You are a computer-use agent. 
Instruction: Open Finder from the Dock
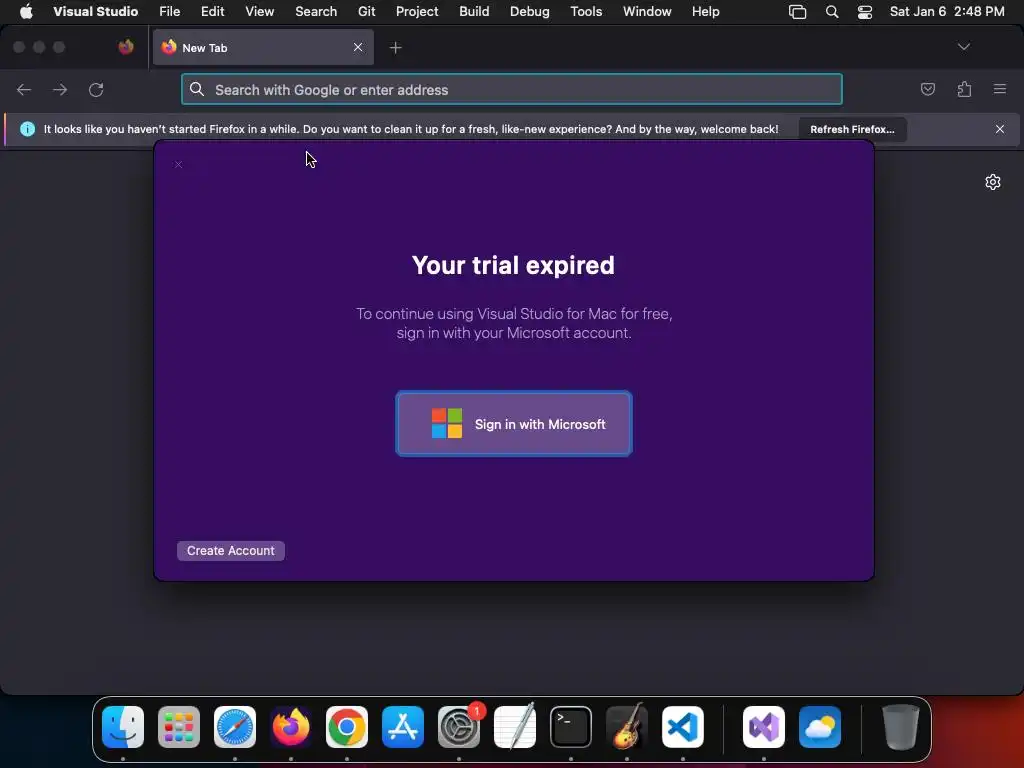(123, 727)
